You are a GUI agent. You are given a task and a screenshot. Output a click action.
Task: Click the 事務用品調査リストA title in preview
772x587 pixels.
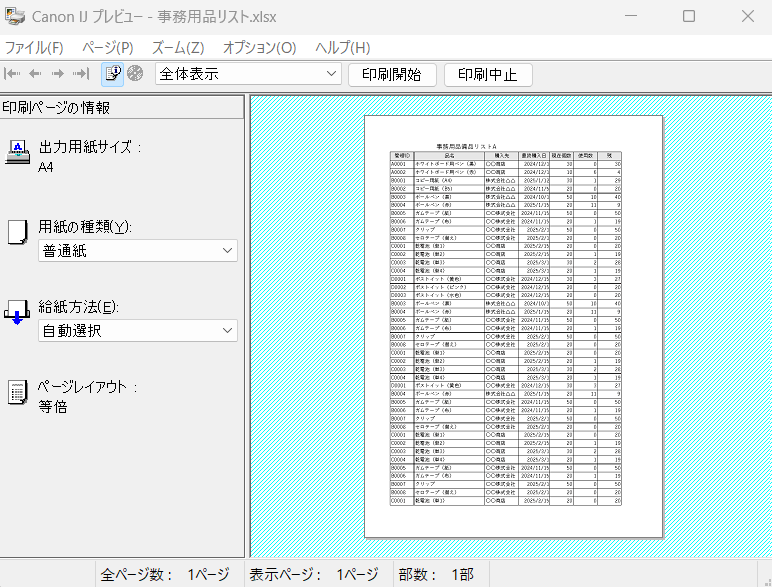(x=466, y=147)
